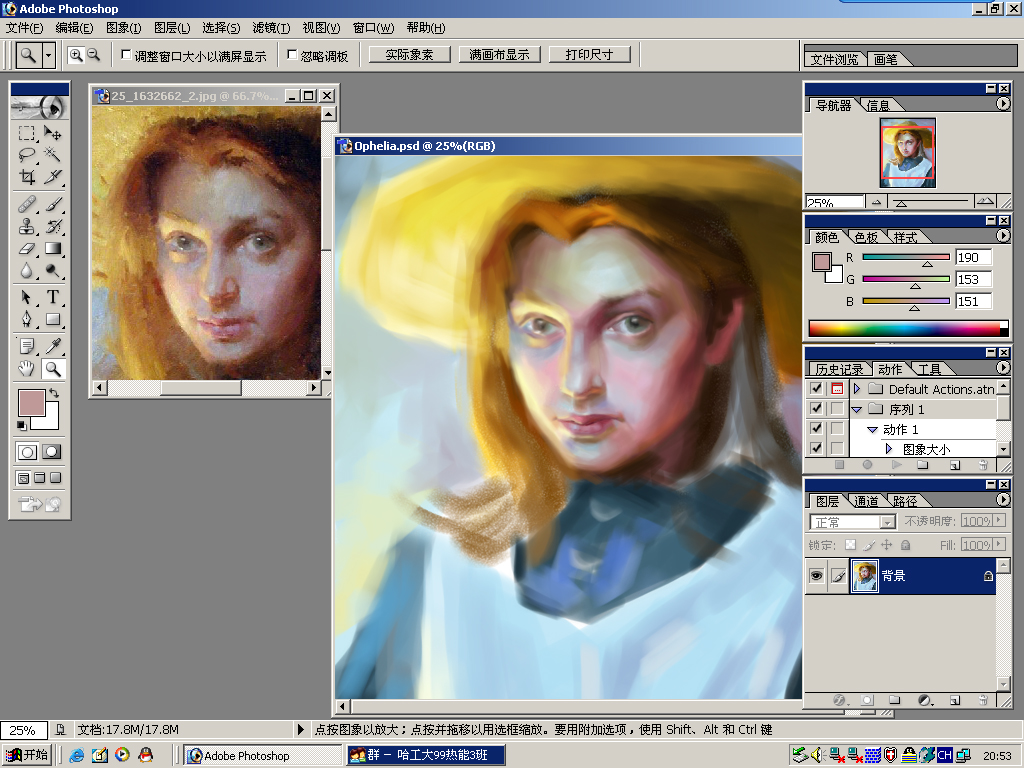Click the Adobe Photoshop taskbar button
The width and height of the screenshot is (1024, 768).
tap(263, 756)
